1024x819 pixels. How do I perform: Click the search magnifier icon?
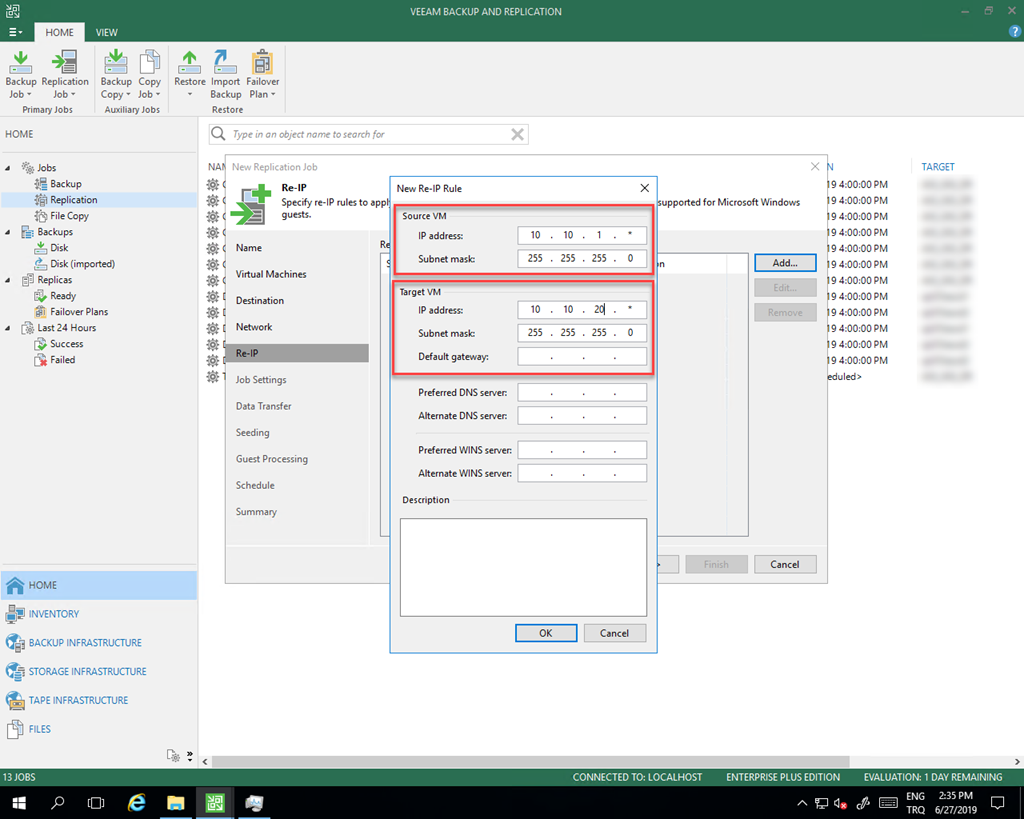[x=218, y=134]
